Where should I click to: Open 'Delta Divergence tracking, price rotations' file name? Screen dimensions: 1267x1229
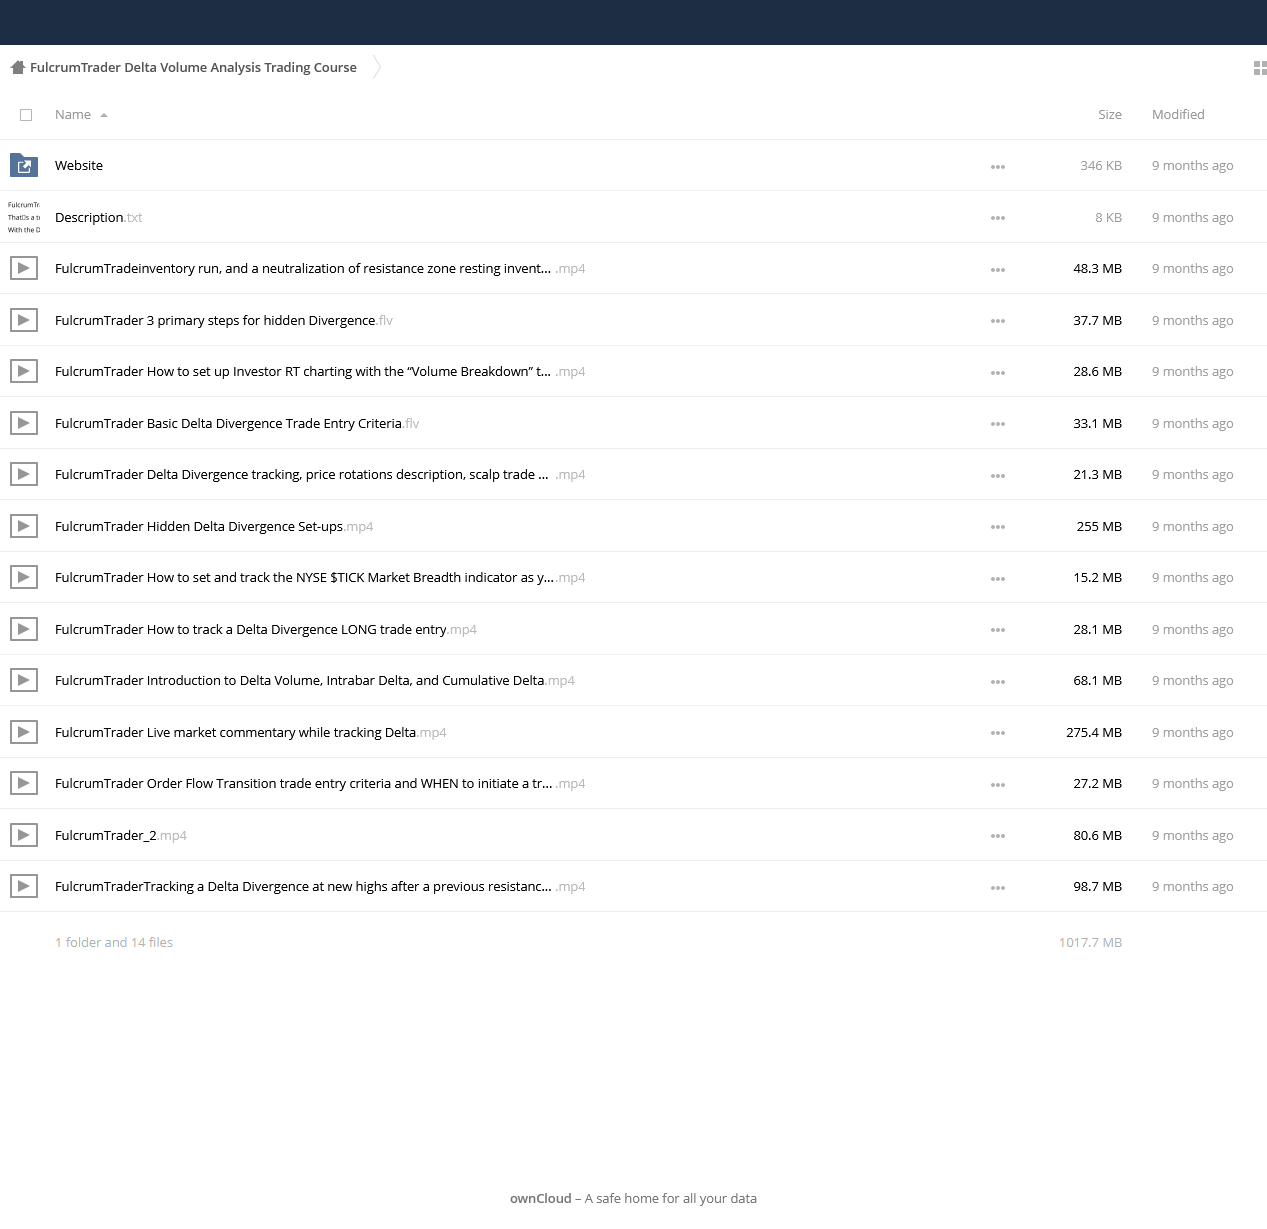coord(320,475)
